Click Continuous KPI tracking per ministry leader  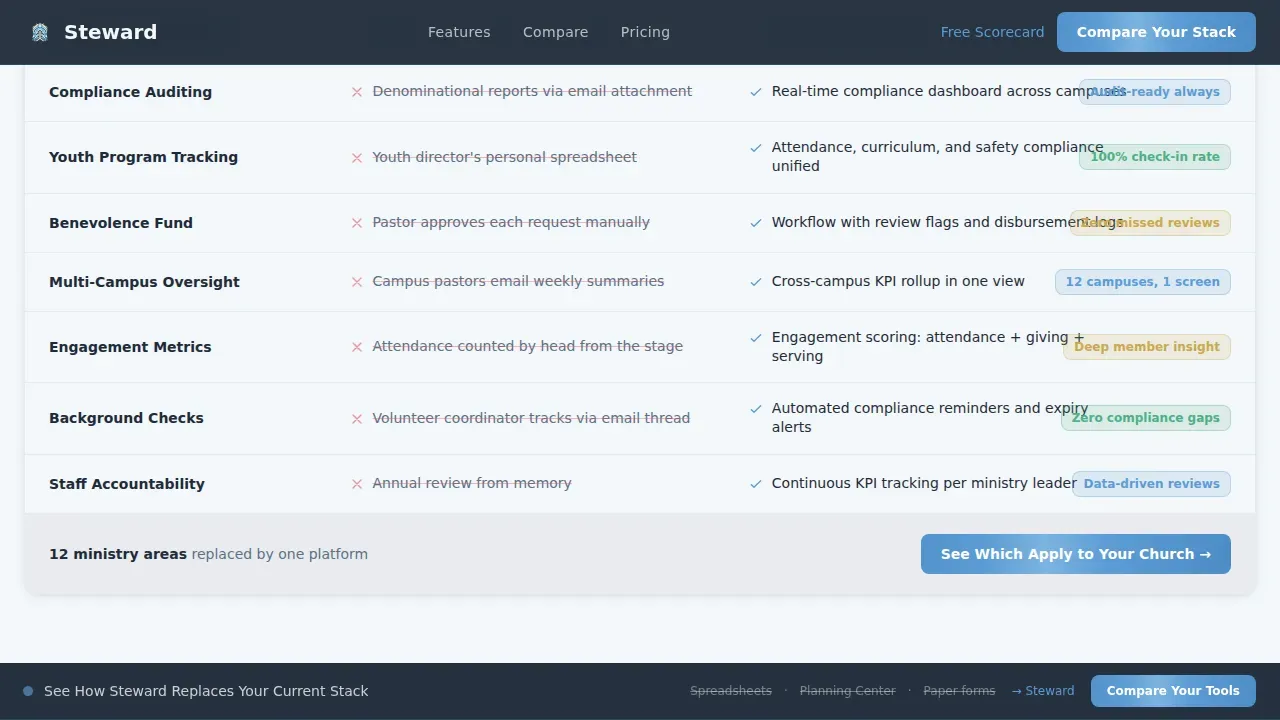click(924, 483)
